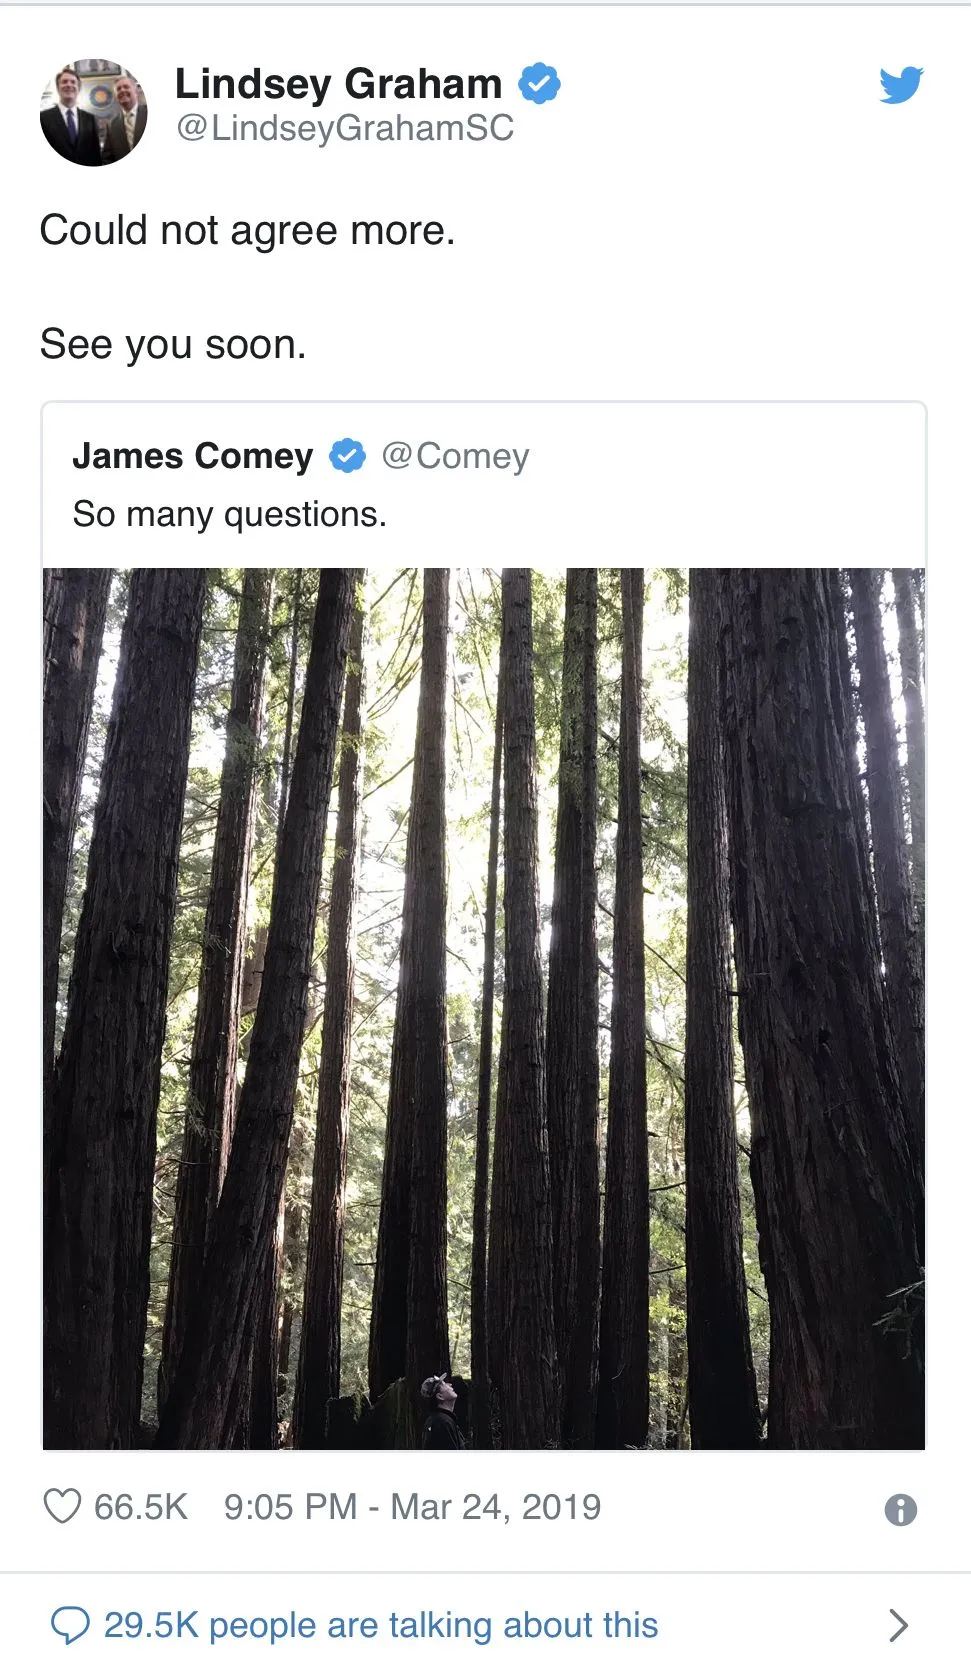Click the 9:05 PM - Mar 24, 2019 timestamp
971x1665 pixels.
412,1507
